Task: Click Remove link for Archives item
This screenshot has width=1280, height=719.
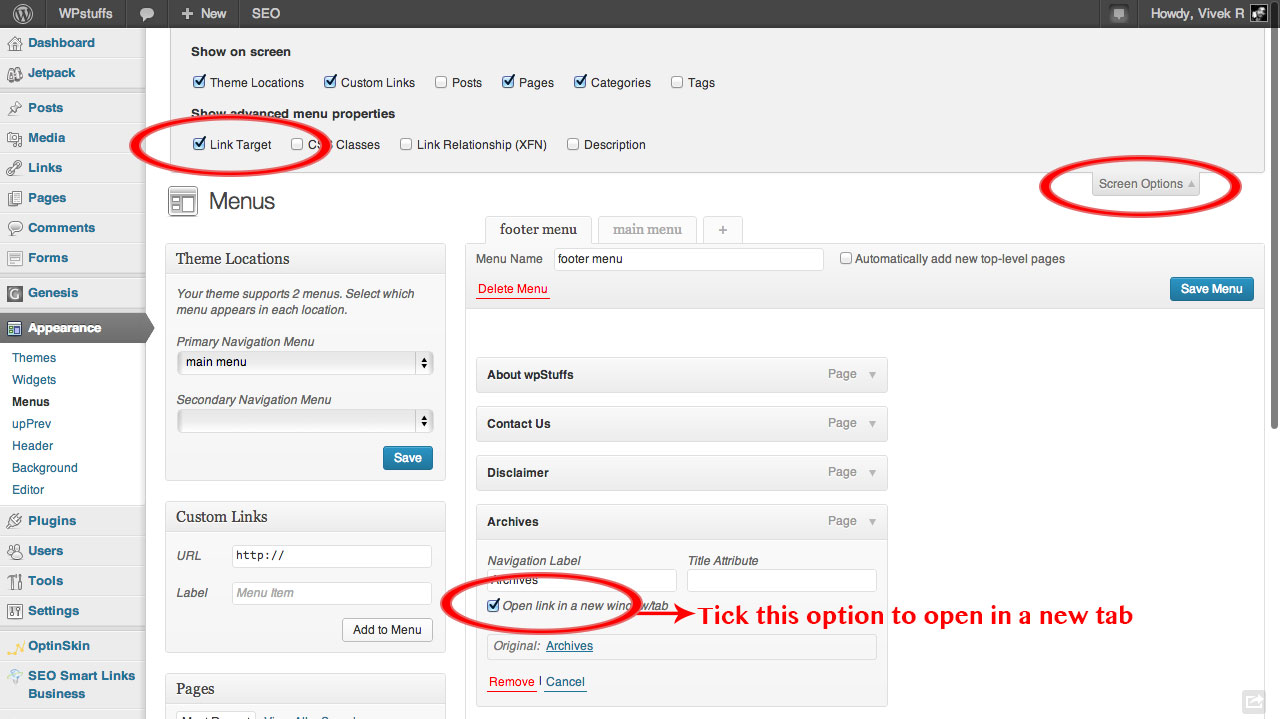Action: point(512,682)
